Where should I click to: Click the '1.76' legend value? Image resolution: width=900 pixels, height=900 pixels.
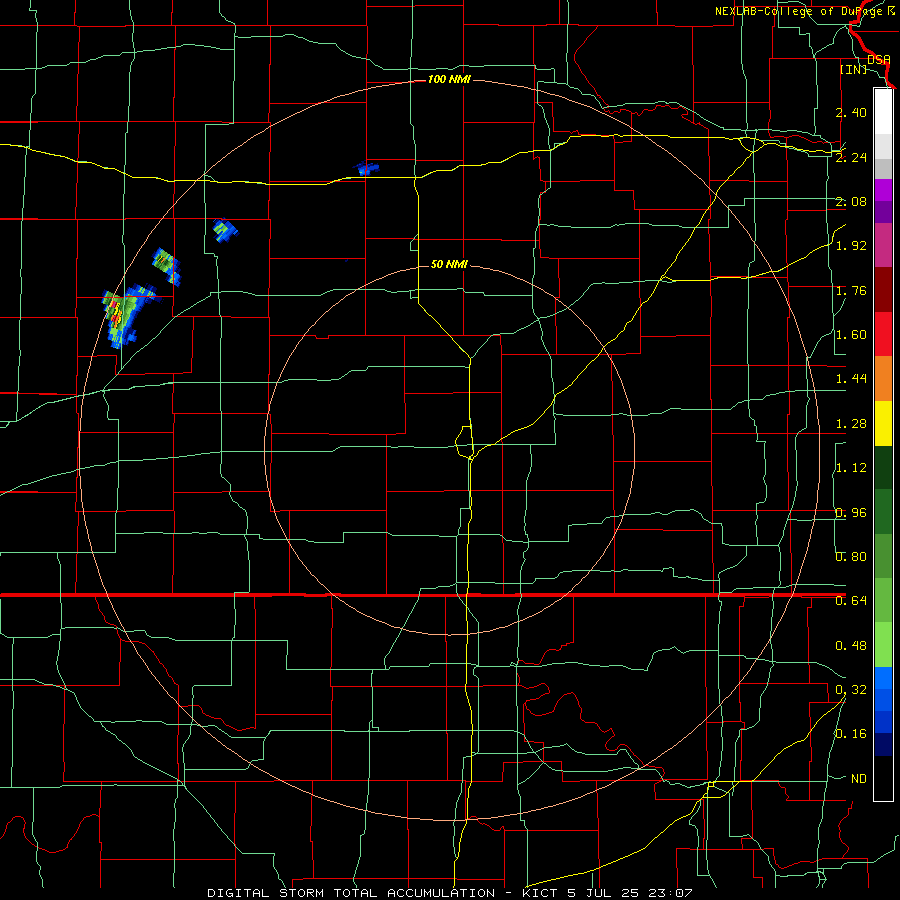tap(851, 290)
